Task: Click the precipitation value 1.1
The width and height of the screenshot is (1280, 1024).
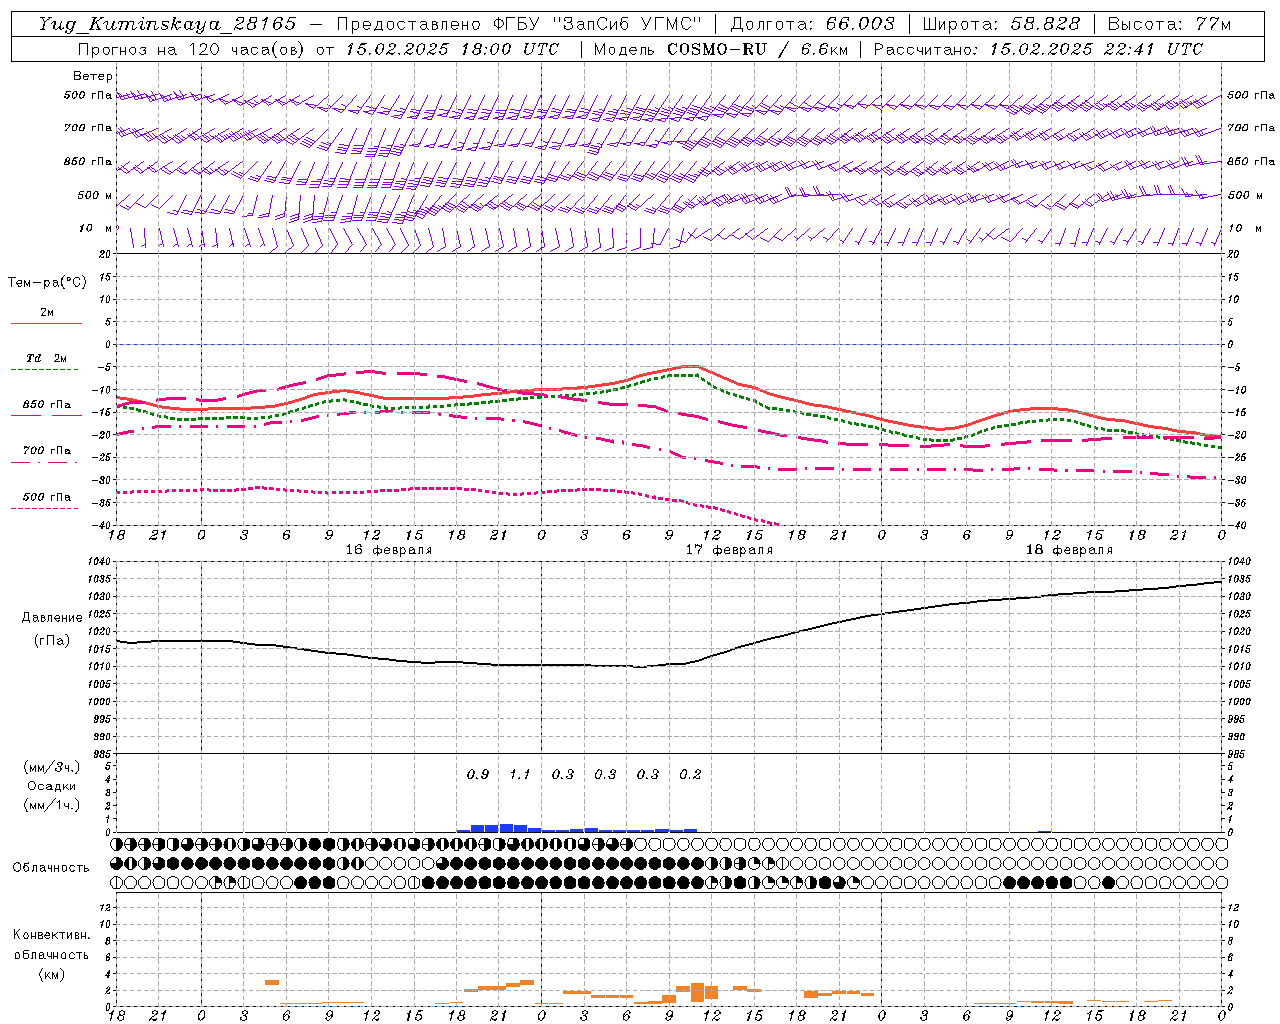Action: (x=520, y=774)
